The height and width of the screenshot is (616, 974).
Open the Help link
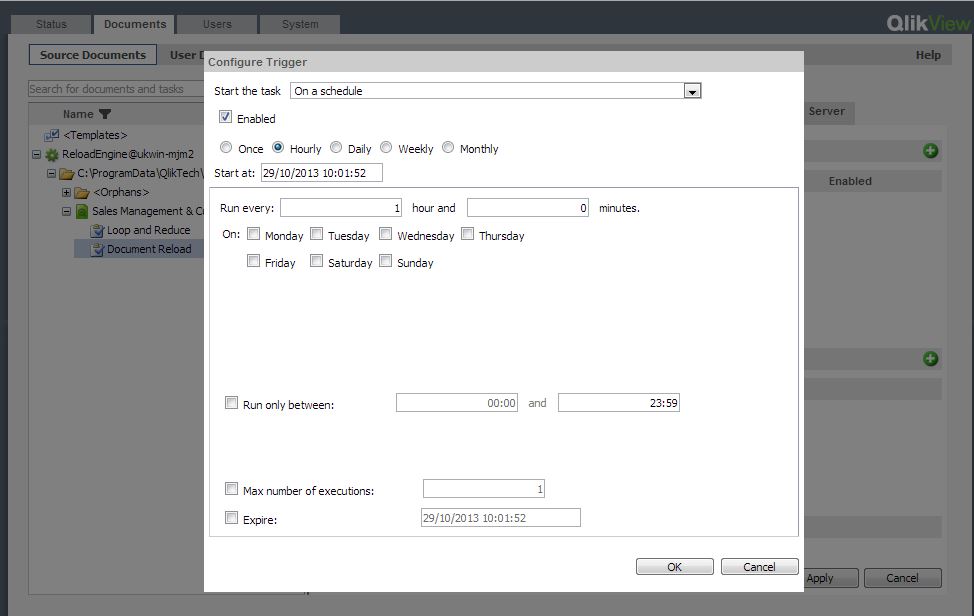tap(928, 55)
